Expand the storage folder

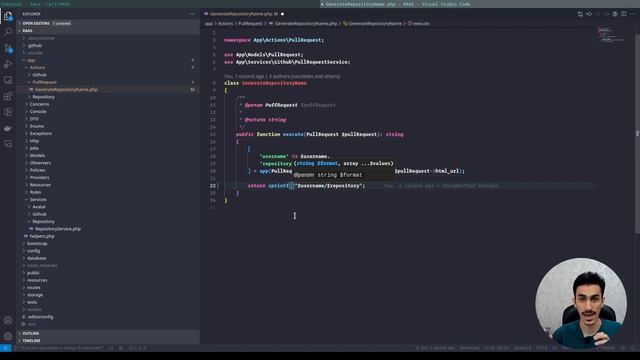pos(35,295)
